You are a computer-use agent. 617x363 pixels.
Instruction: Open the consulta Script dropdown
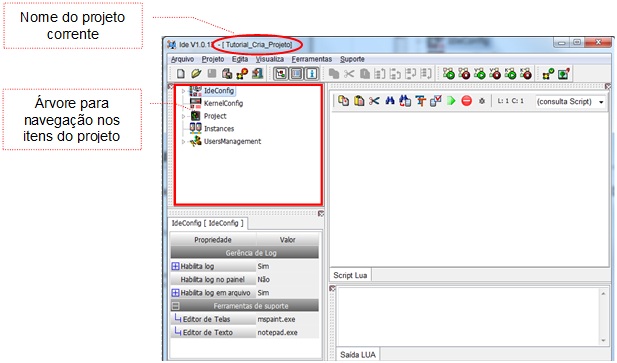click(570, 101)
